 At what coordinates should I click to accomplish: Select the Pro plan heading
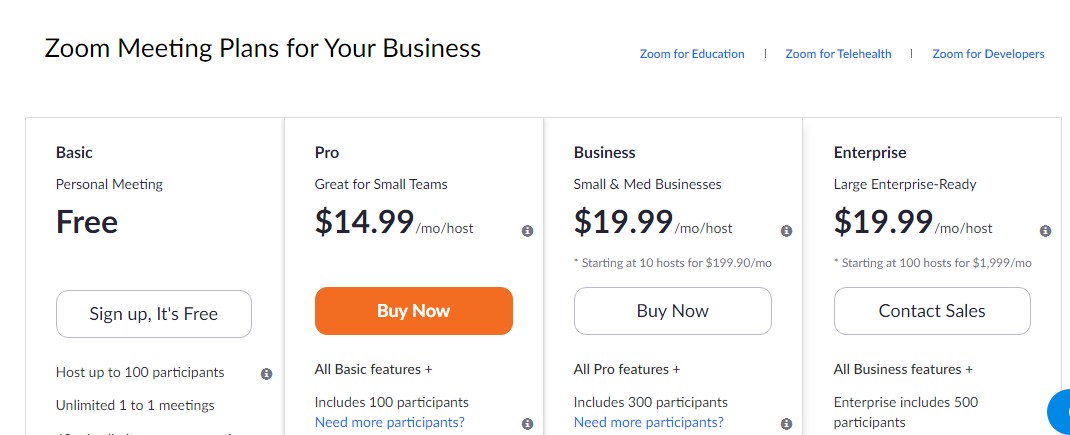click(x=327, y=153)
